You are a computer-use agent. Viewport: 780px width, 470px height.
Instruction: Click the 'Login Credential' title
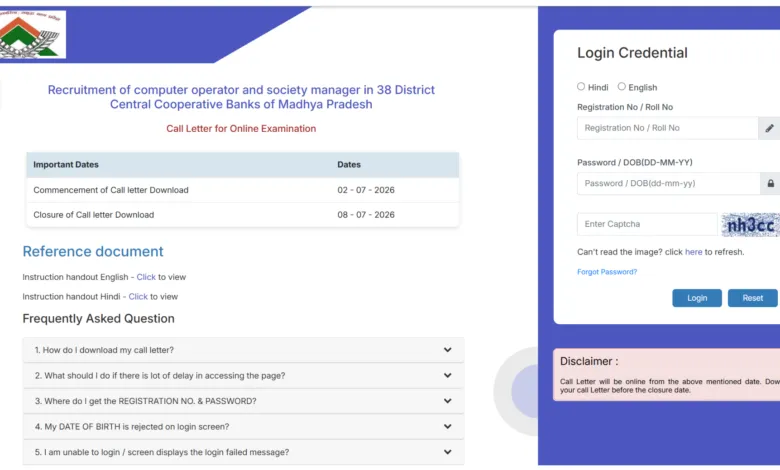(x=632, y=53)
